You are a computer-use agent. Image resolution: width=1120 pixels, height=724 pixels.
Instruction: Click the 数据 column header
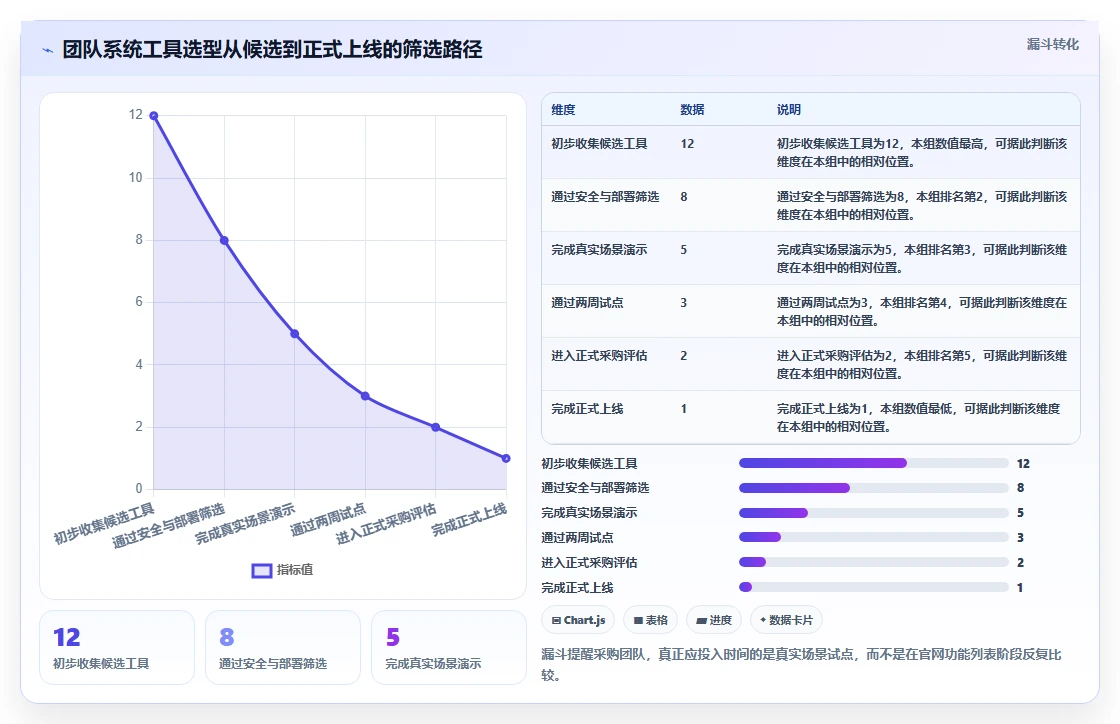(692, 109)
